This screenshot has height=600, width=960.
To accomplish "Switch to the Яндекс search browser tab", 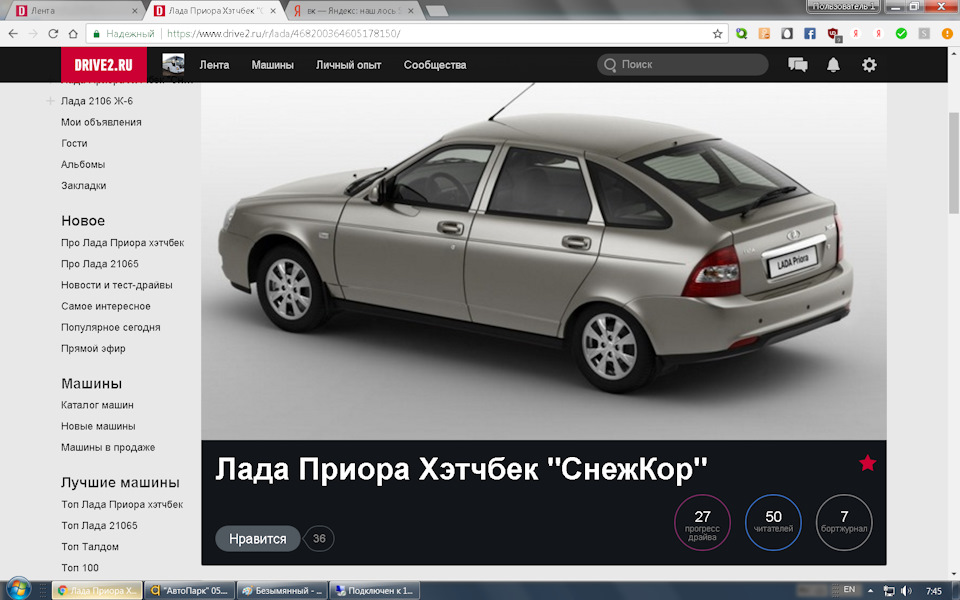I will (x=354, y=11).
